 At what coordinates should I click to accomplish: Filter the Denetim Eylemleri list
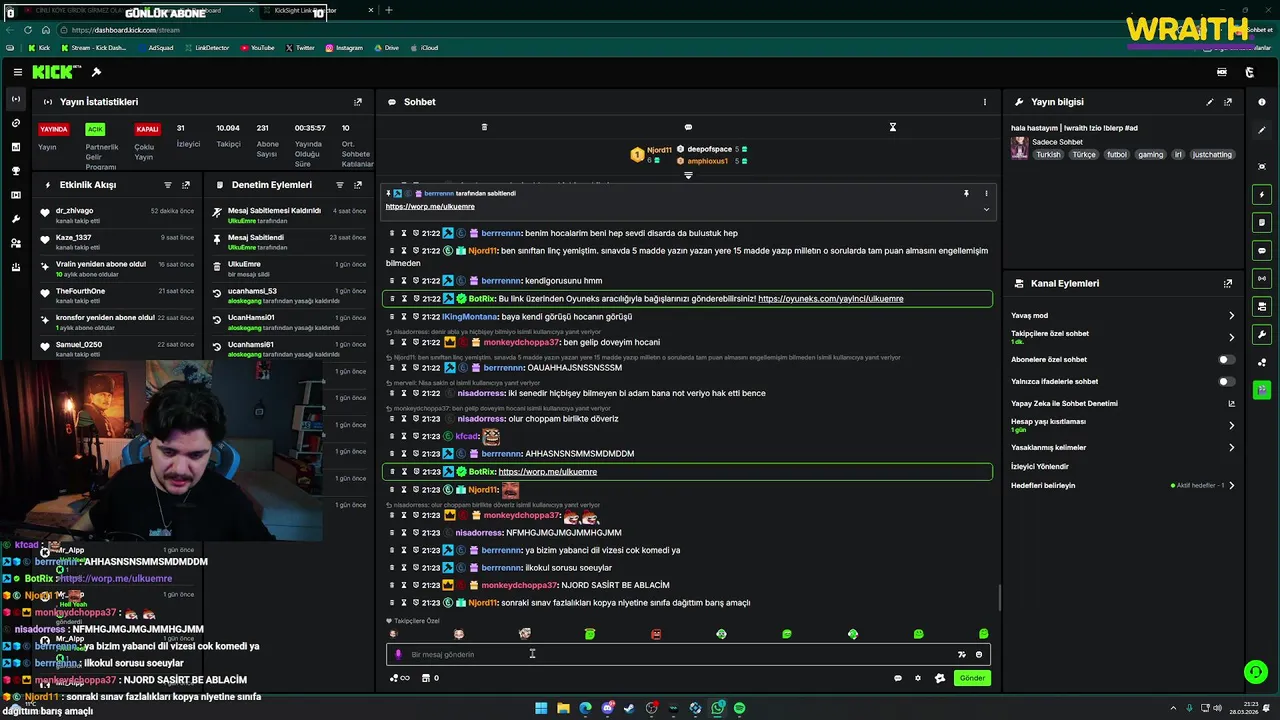339,185
